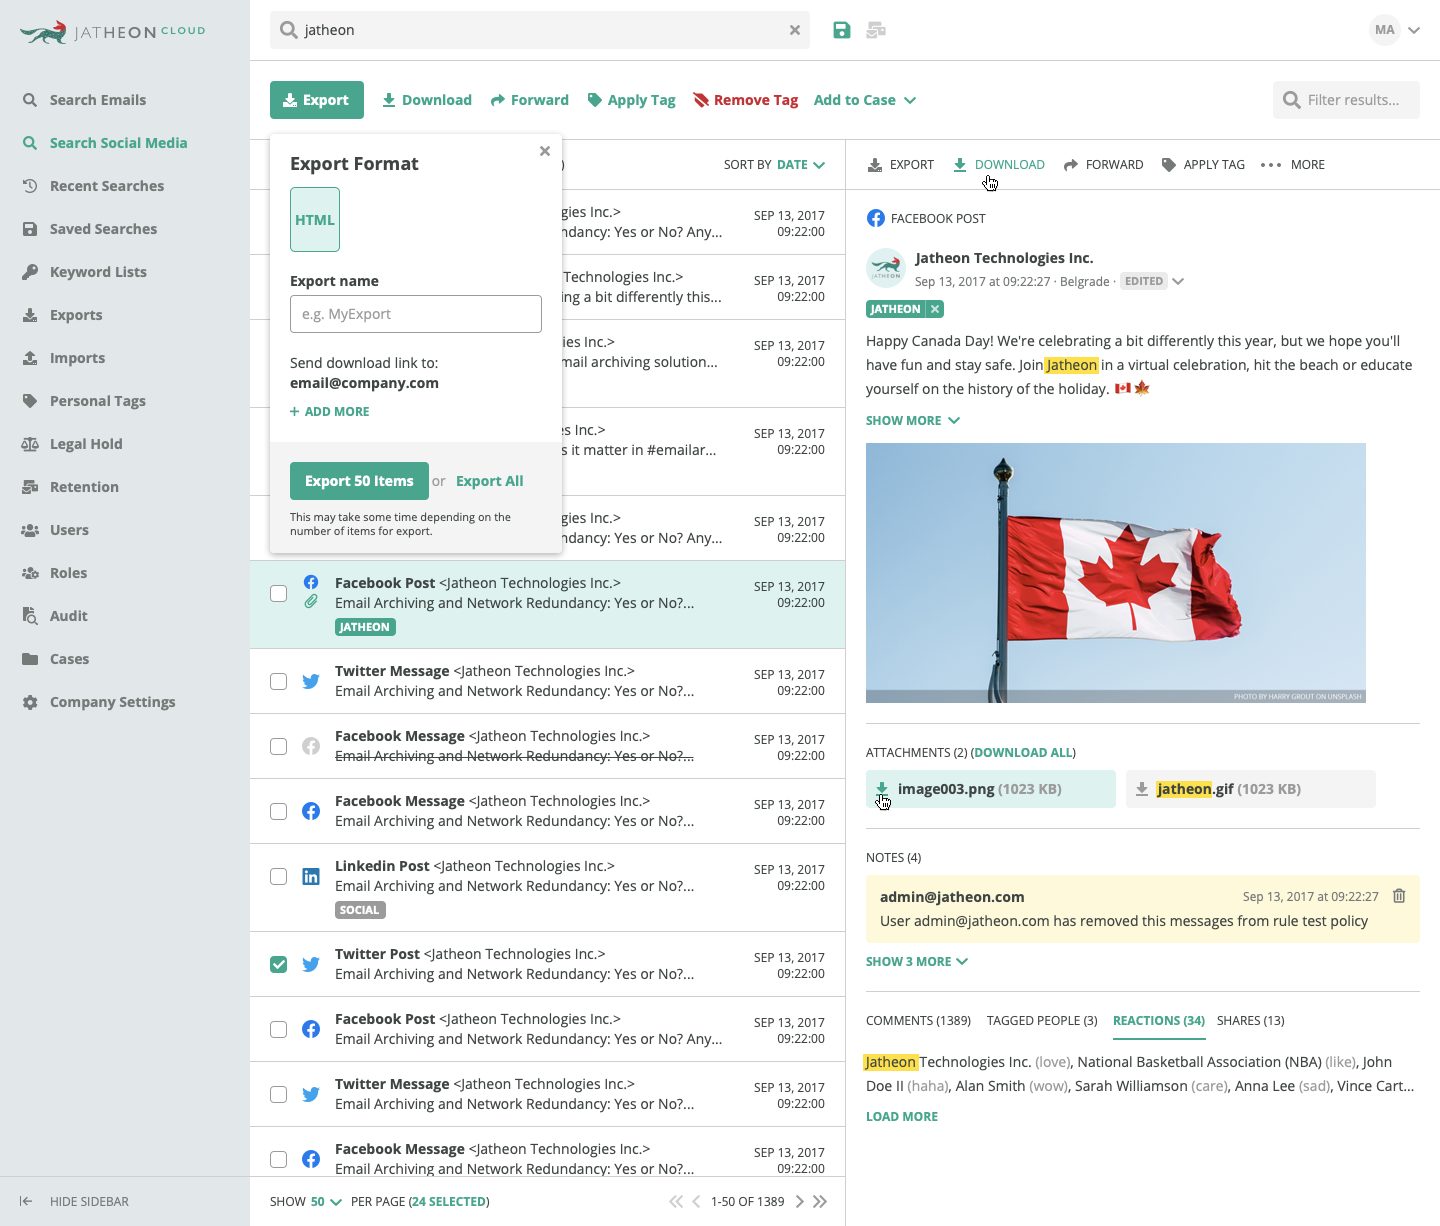The height and width of the screenshot is (1226, 1440).
Task: Delete the admin@jatheon.com note with trash icon
Action: pyautogui.click(x=1399, y=896)
